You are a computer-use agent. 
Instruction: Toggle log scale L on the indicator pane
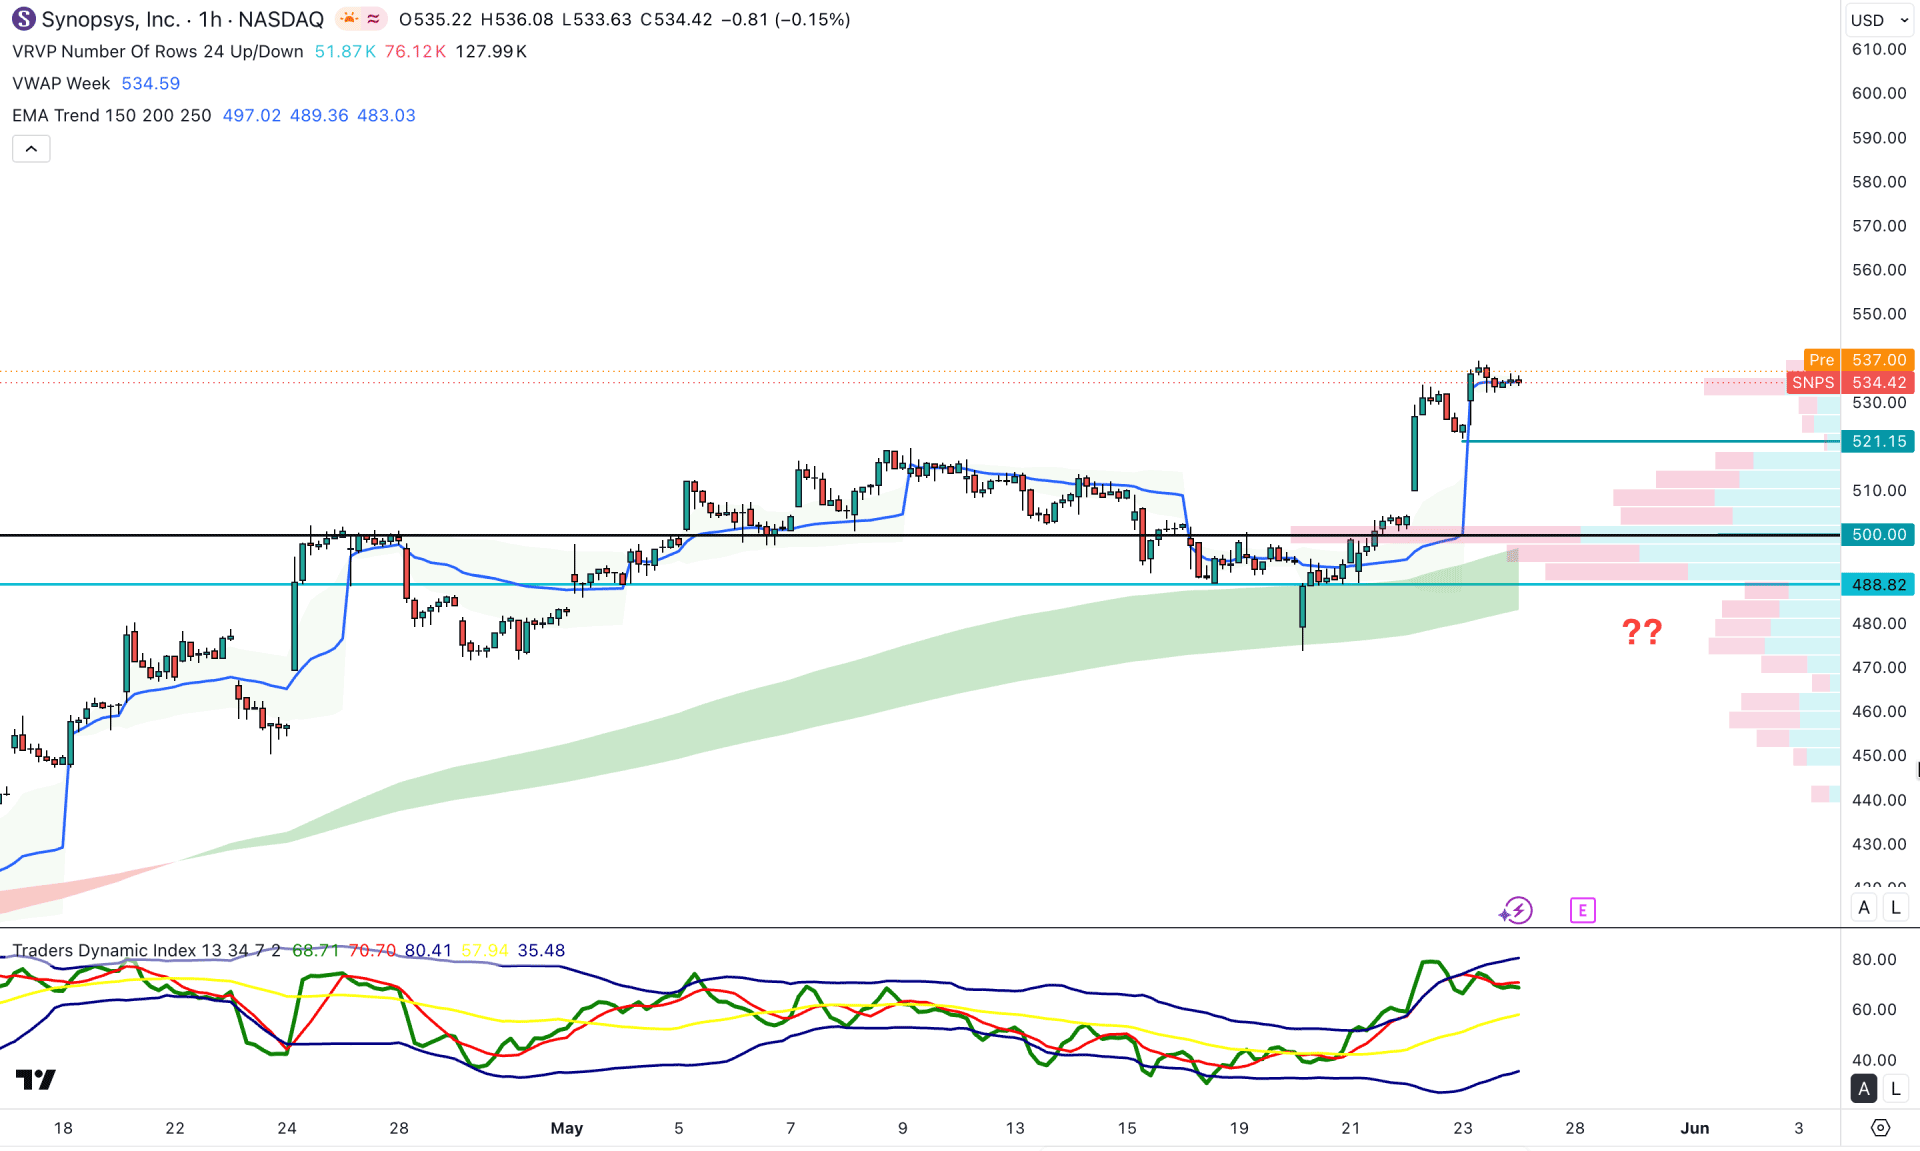(x=1895, y=1089)
